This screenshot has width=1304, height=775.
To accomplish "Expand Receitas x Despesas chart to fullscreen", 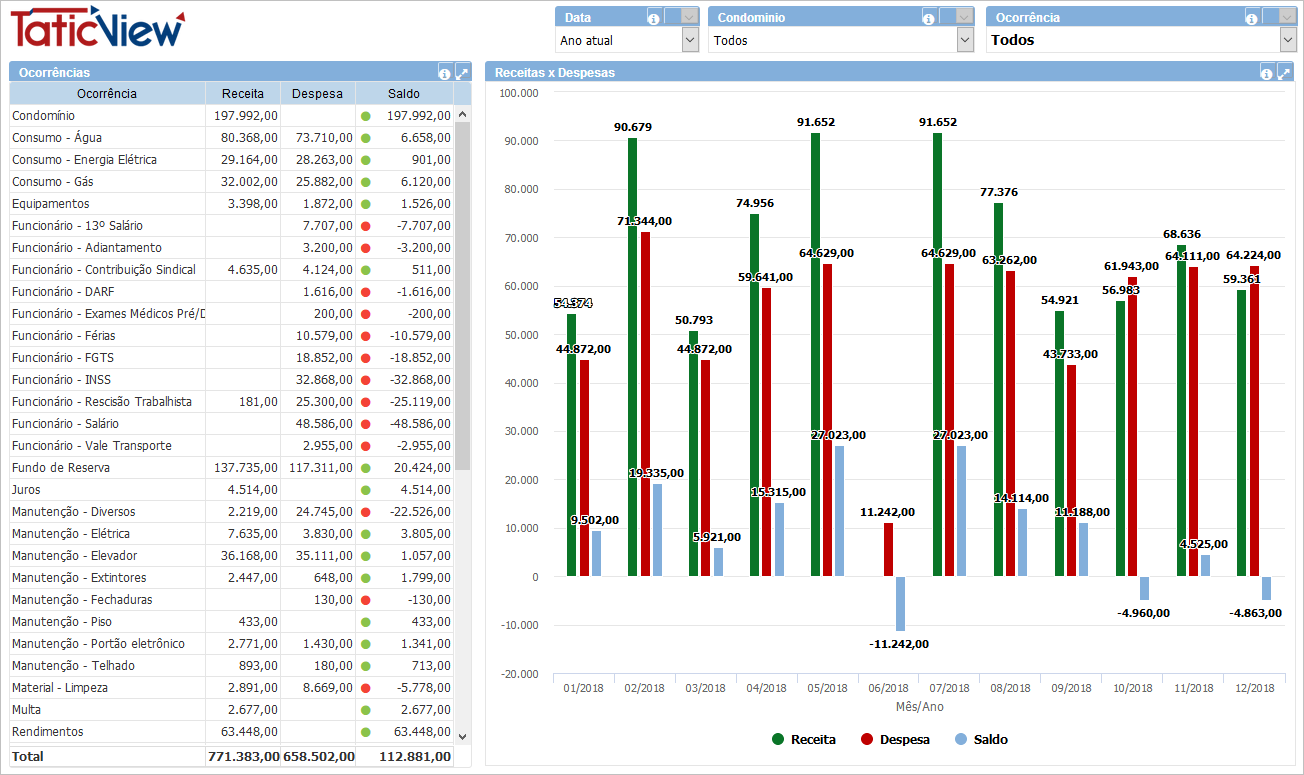I will 1284,72.
